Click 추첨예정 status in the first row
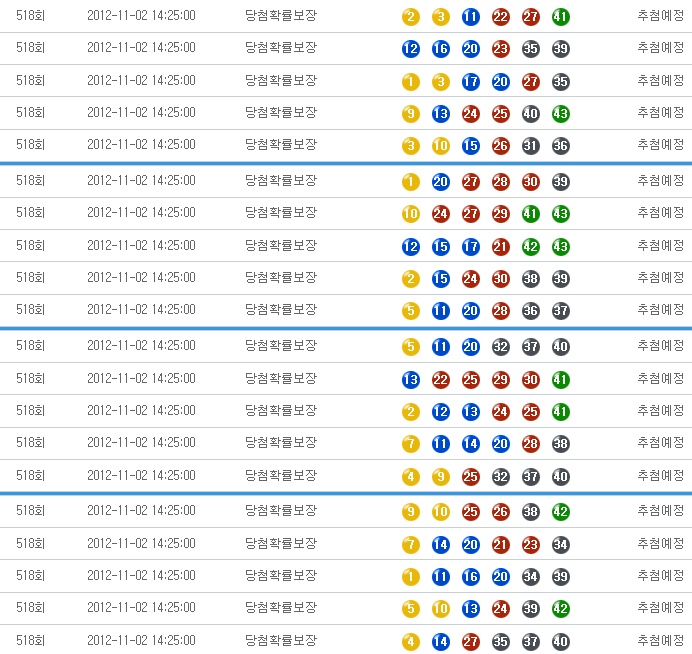692x654 pixels. [x=660, y=16]
